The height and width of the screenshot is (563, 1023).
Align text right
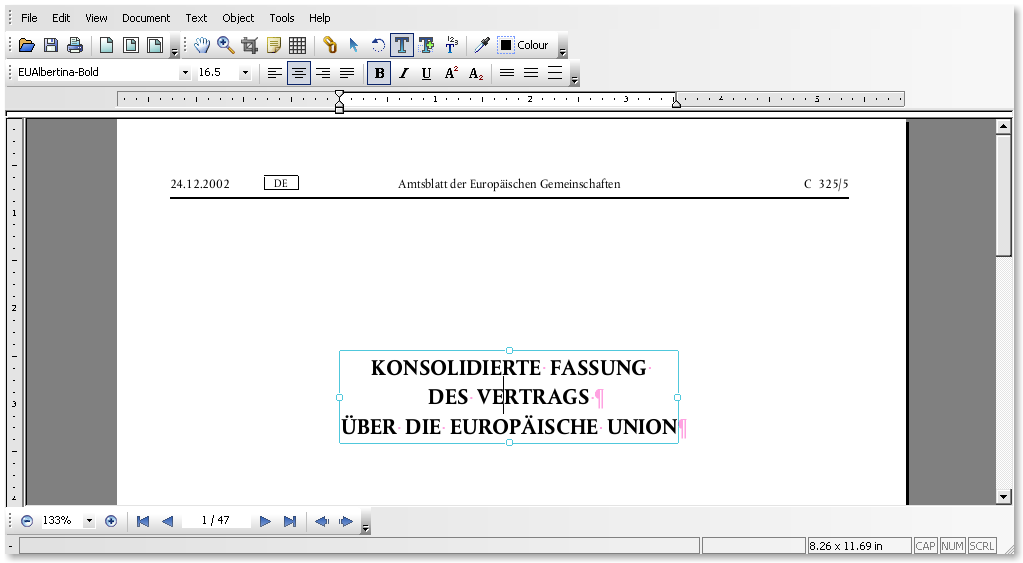(x=323, y=73)
